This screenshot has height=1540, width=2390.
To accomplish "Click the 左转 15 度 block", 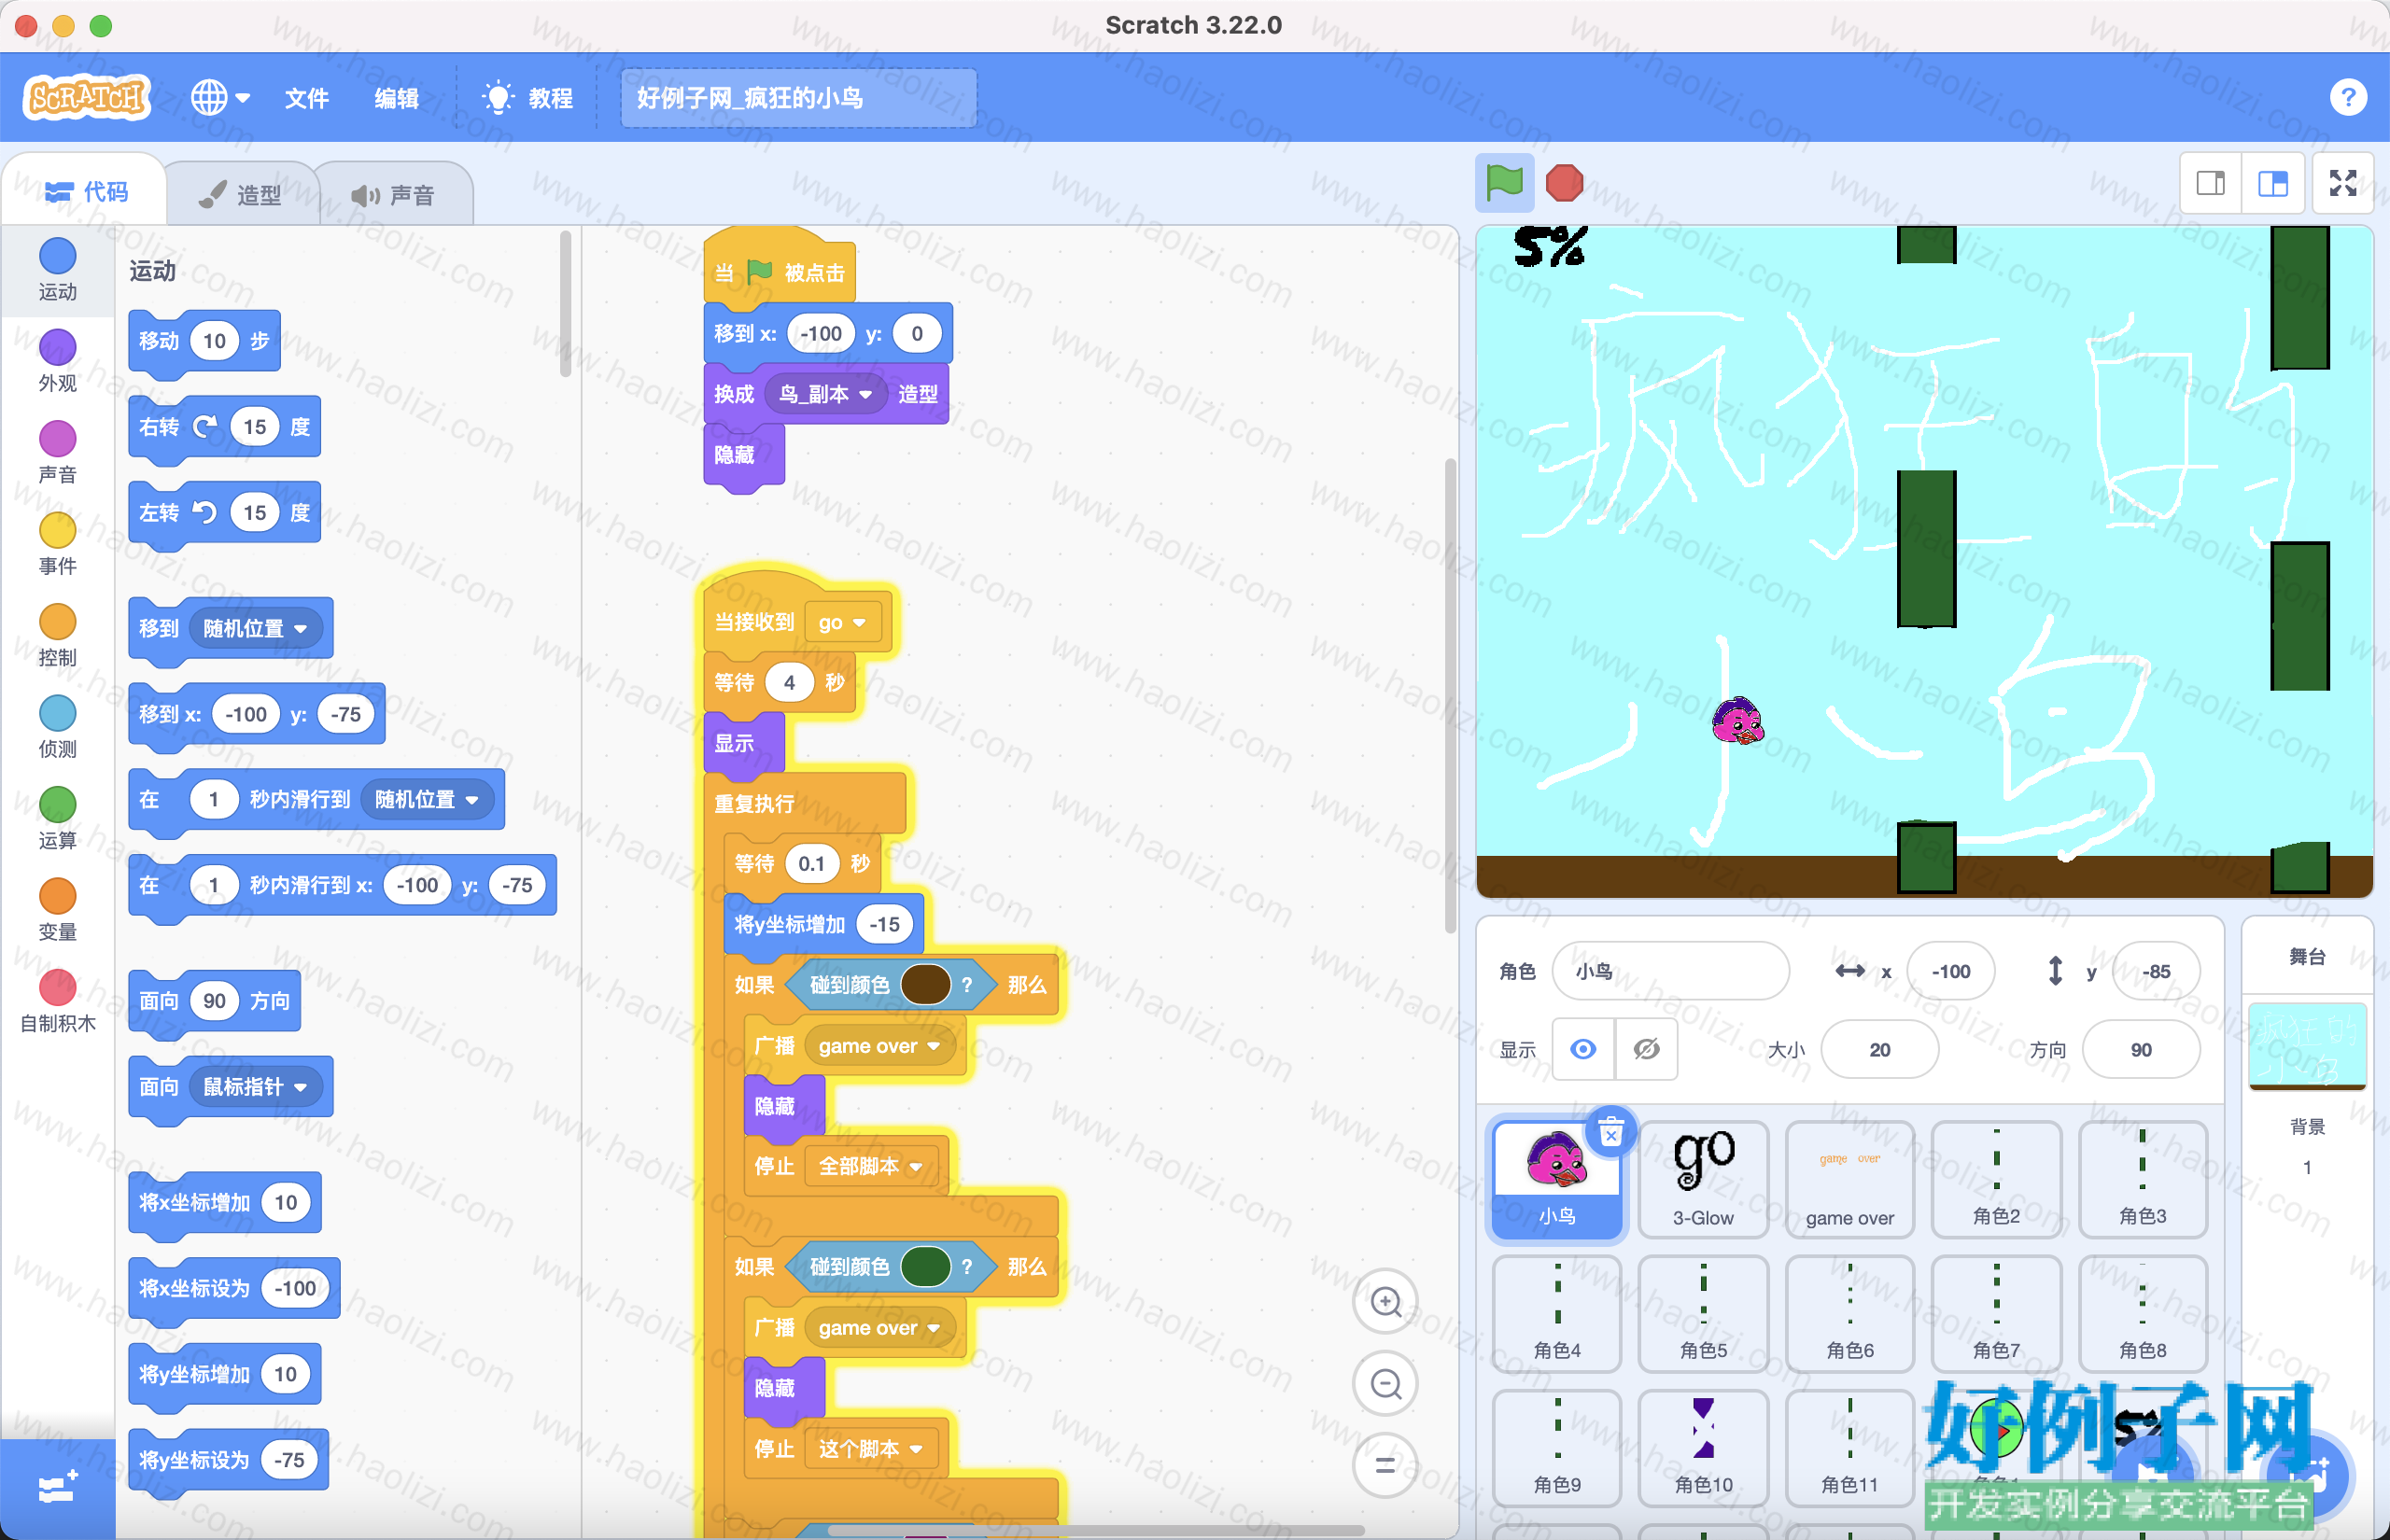I will click(224, 513).
